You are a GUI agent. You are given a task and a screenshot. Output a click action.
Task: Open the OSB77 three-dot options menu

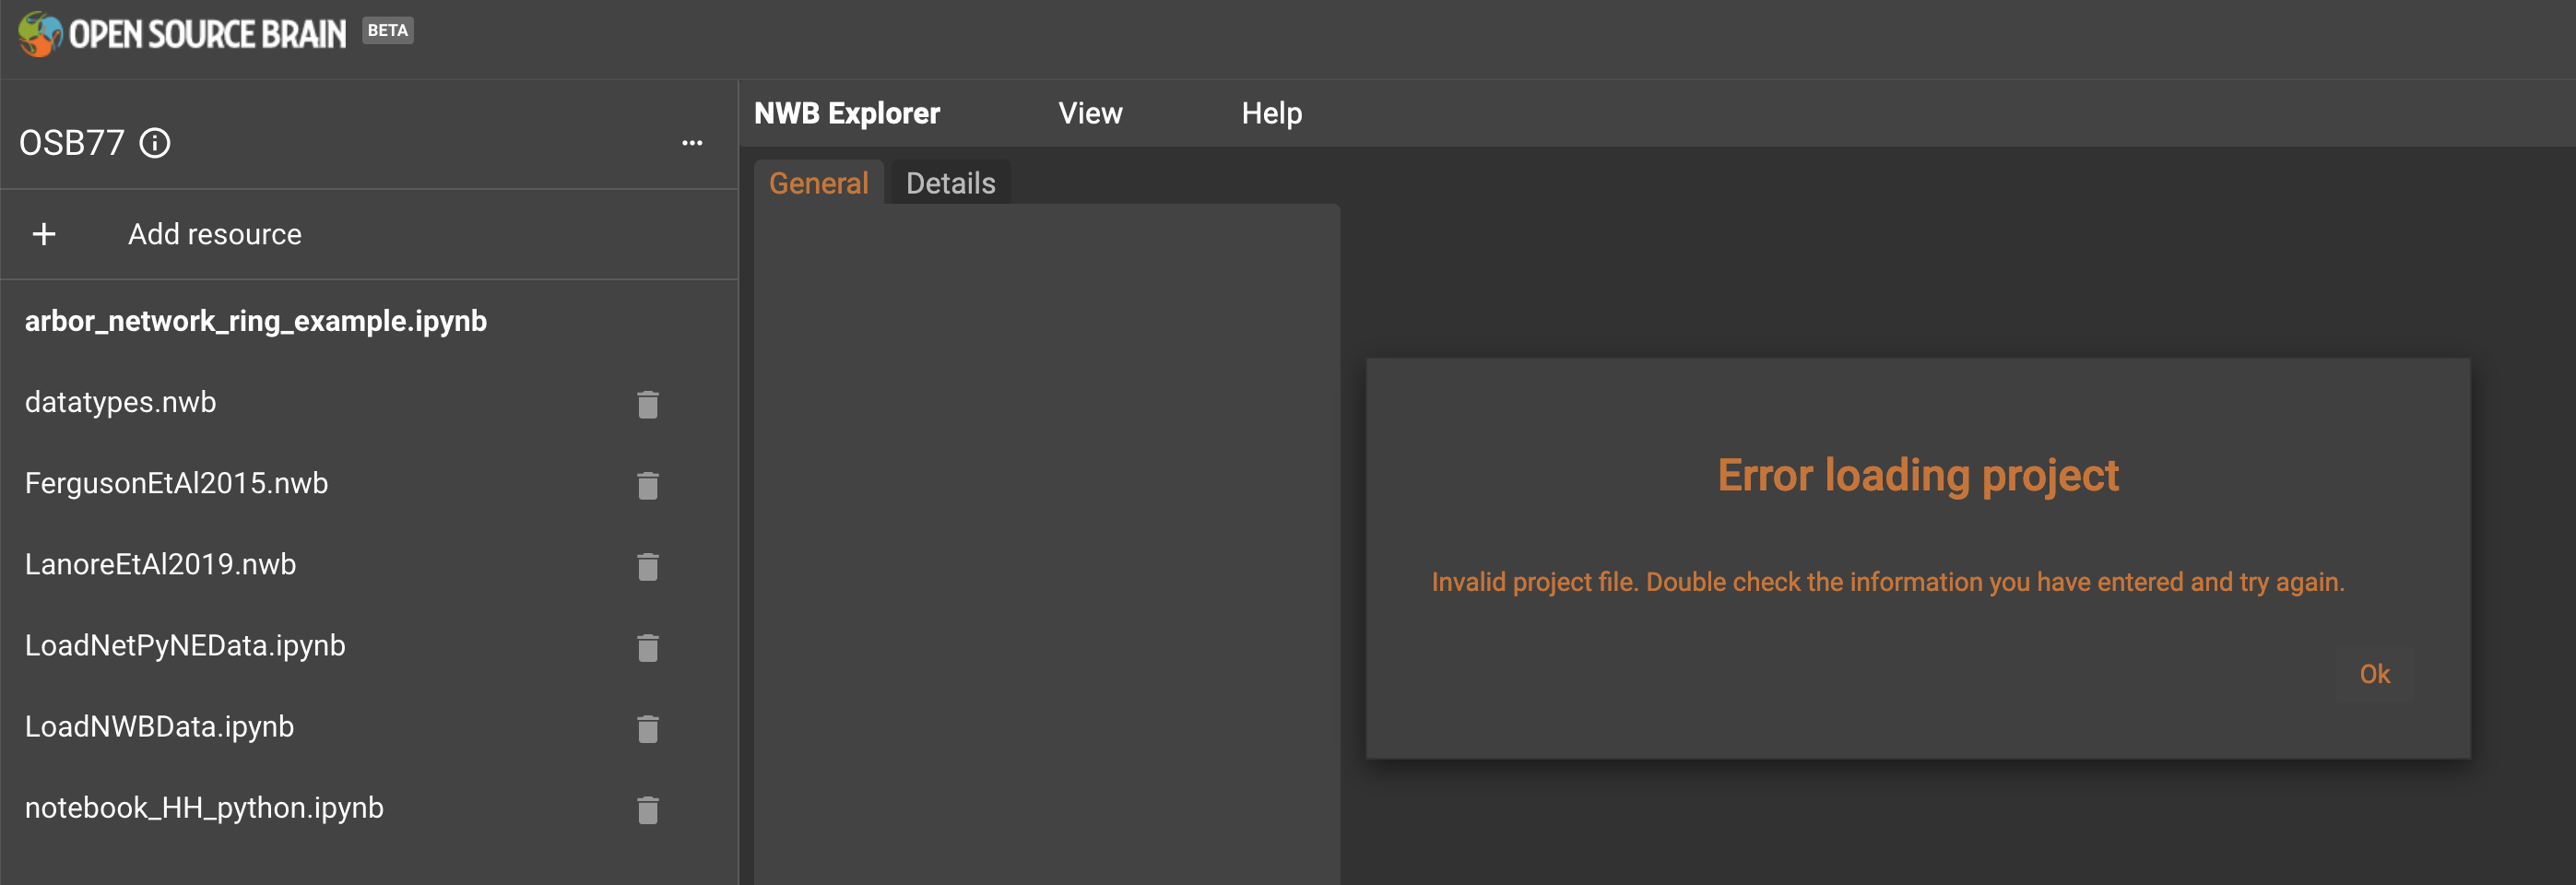(693, 142)
